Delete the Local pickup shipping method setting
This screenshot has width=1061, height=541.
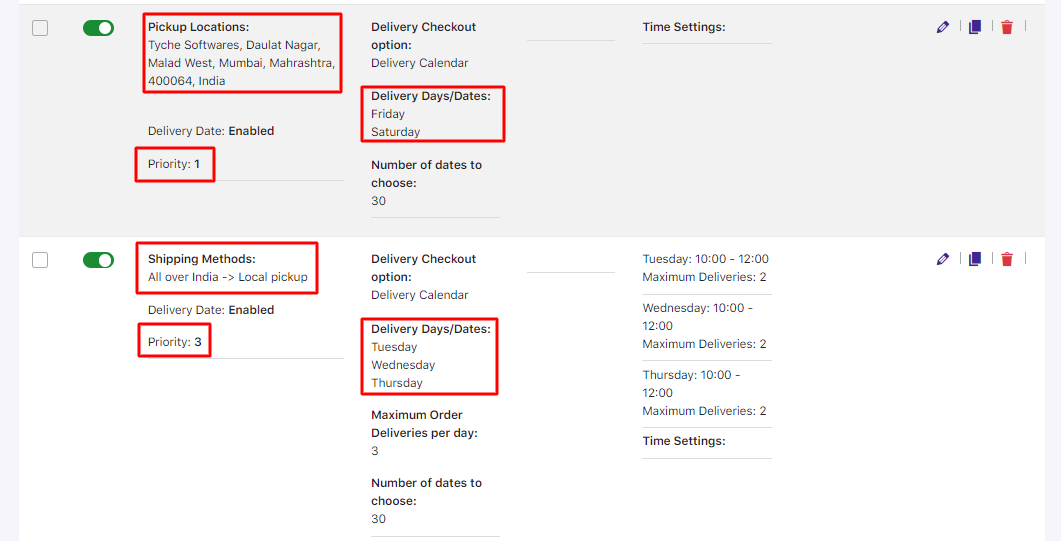pyautogui.click(x=1006, y=259)
